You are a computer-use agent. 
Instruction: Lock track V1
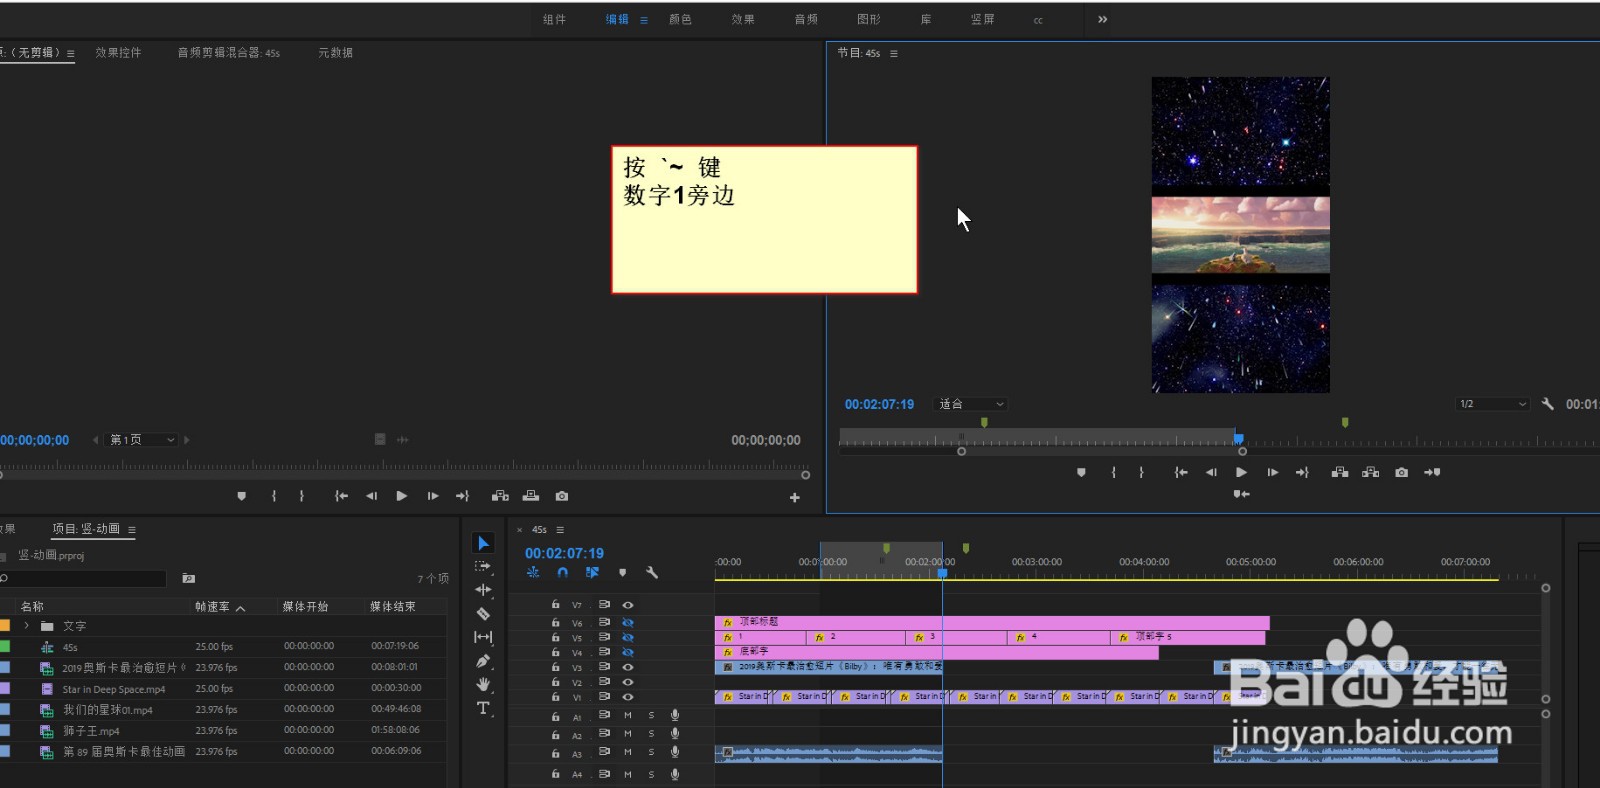(x=556, y=696)
